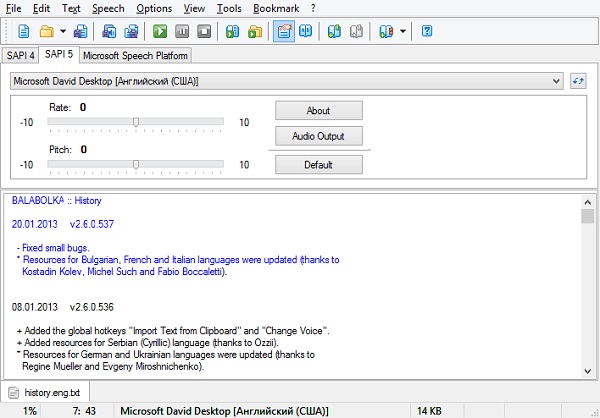The image size is (600, 418).
Task: Open the Microsoft David Desktop voice dropdown
Action: pos(287,81)
